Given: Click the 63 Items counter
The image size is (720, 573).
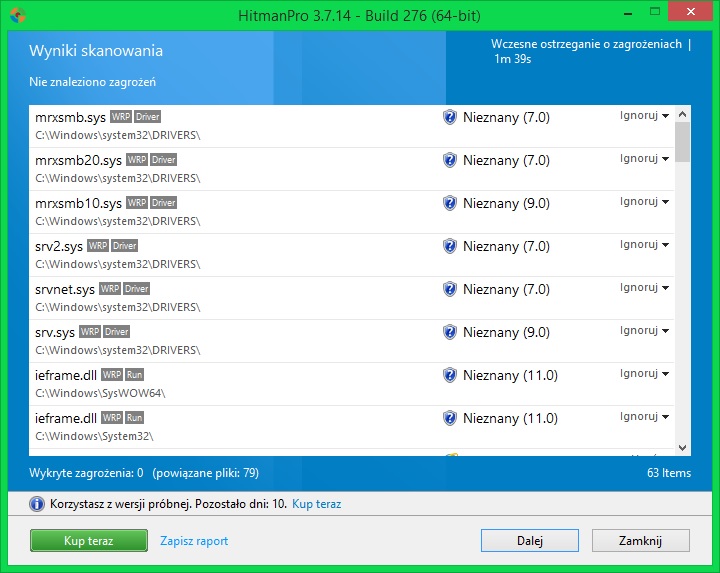Looking at the screenshot, I should tap(669, 473).
